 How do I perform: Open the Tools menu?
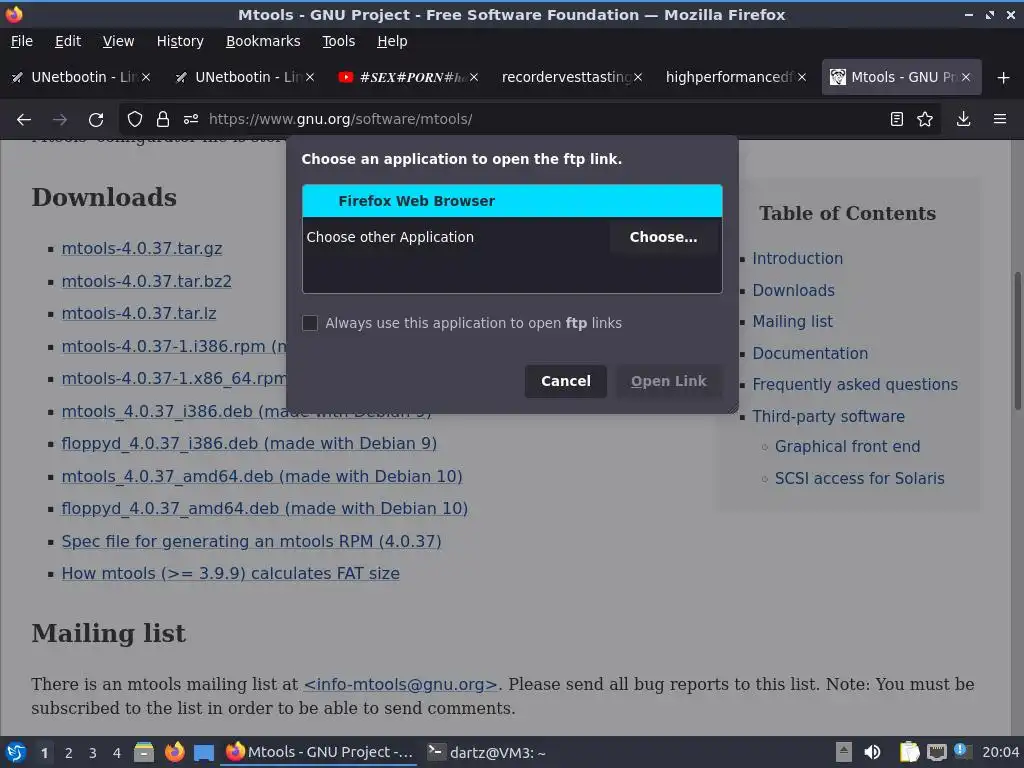click(x=338, y=41)
